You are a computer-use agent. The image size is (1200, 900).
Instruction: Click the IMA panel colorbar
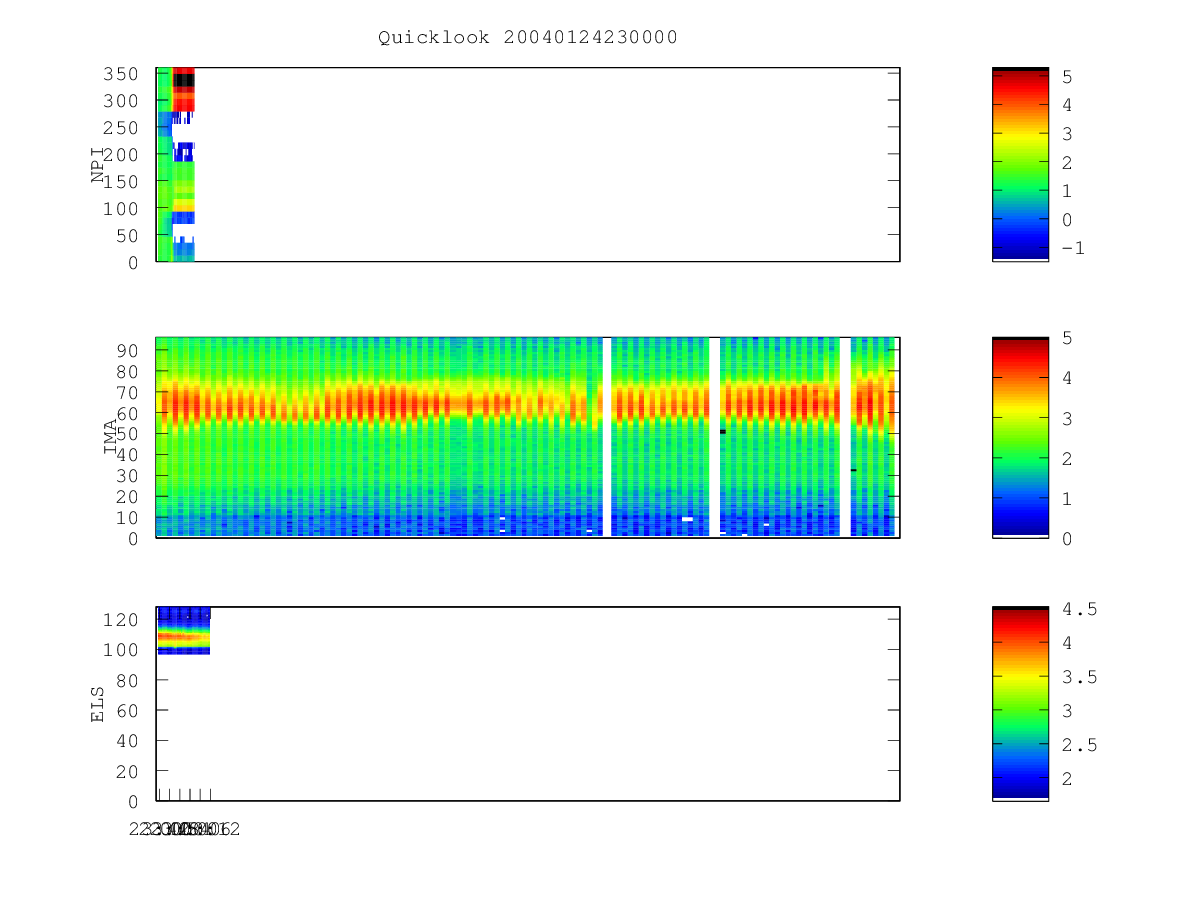pos(1020,437)
